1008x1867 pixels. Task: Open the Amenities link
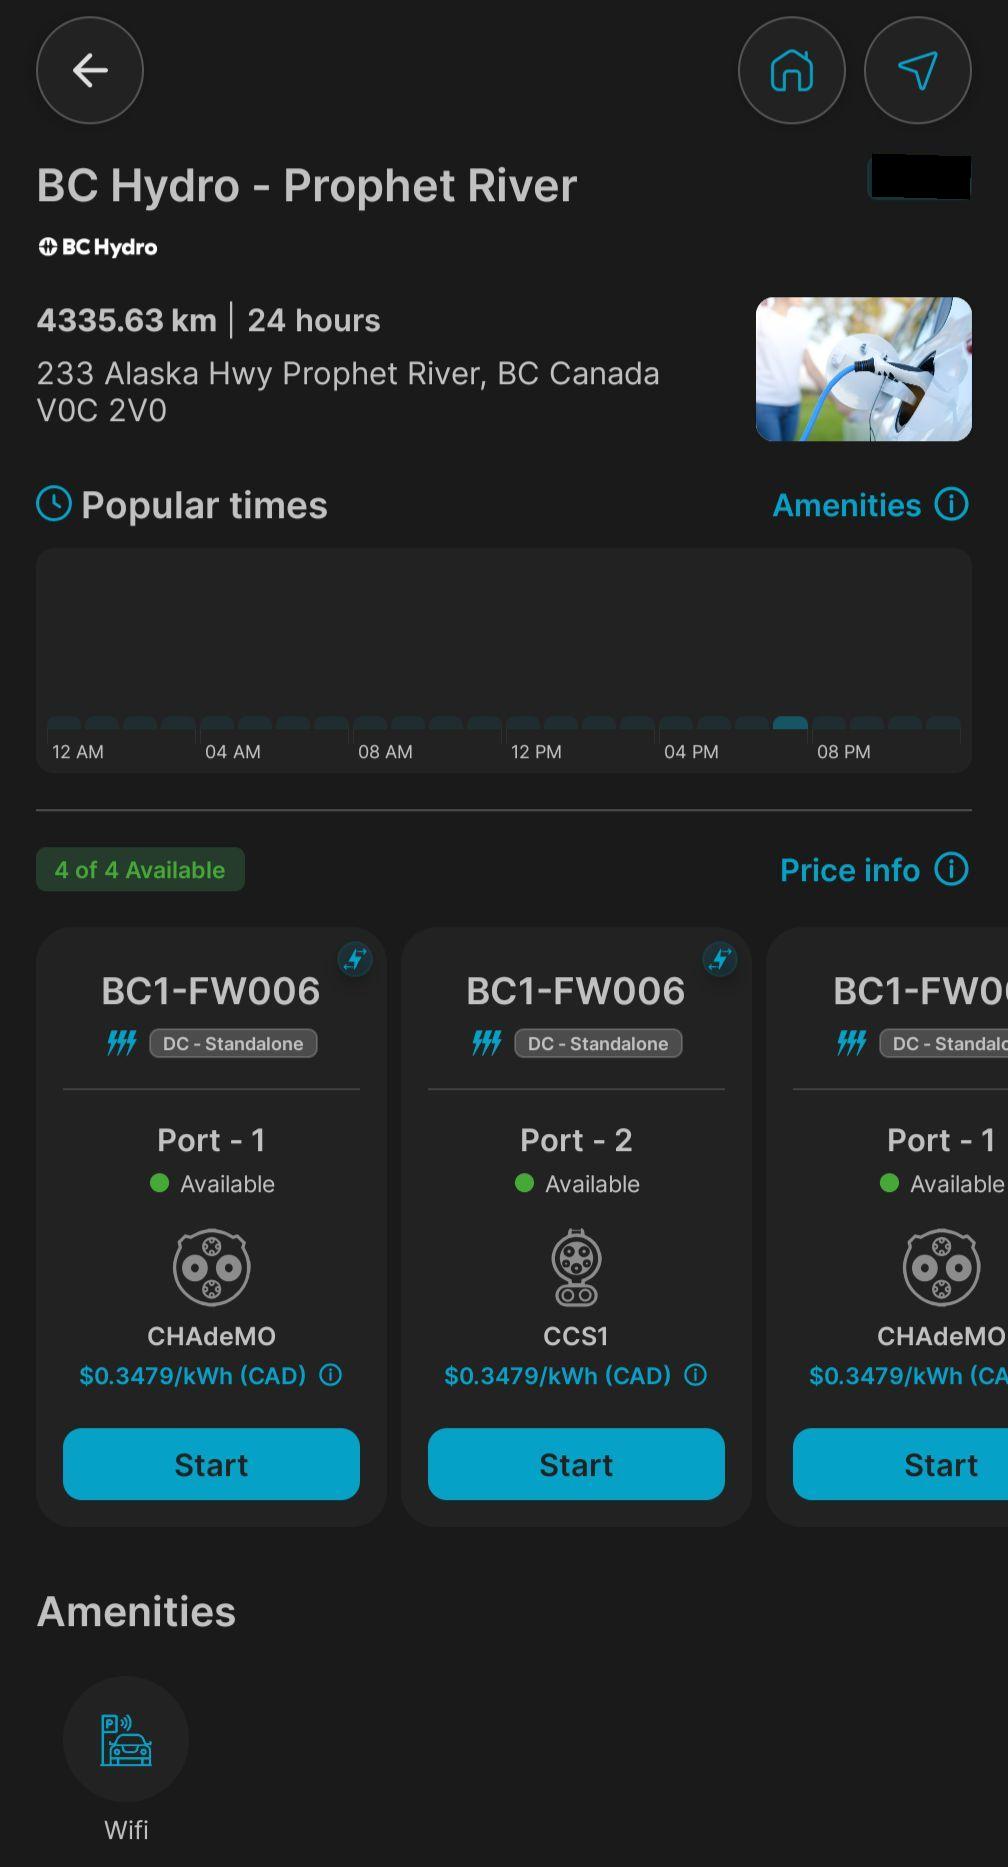coord(846,505)
